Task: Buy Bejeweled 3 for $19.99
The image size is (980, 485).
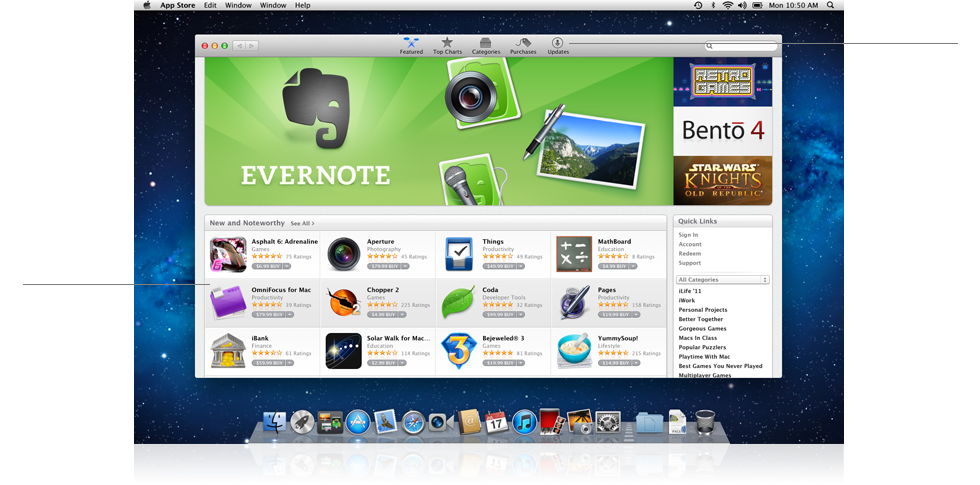Action: [499, 362]
